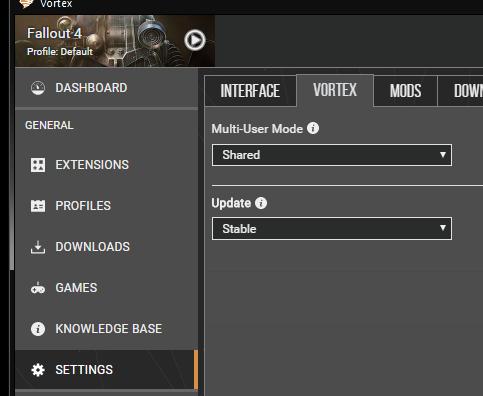Click the Fallout 4 game banner
The width and height of the screenshot is (483, 396).
click(x=115, y=41)
